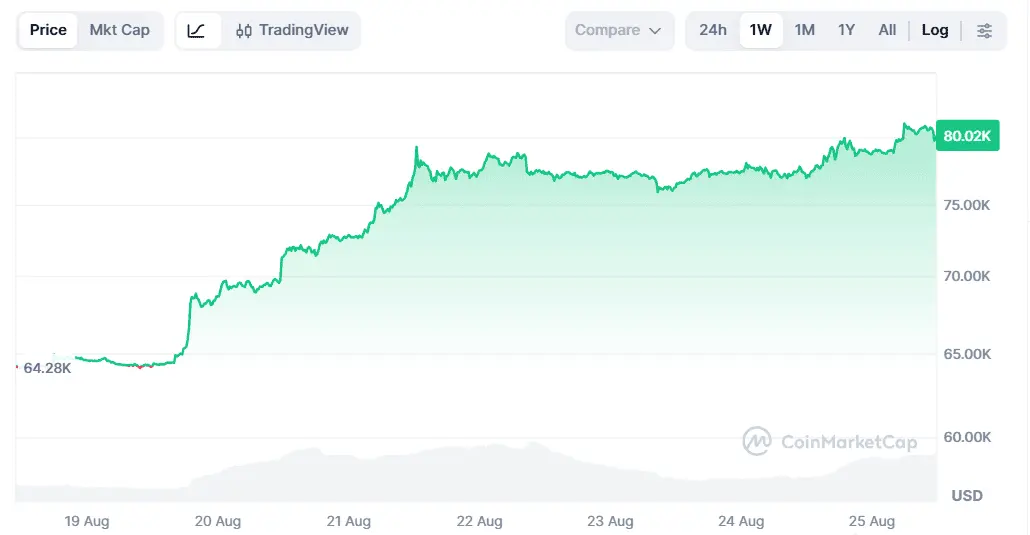1030x535 pixels.
Task: Select the 1W time range
Action: coord(761,30)
